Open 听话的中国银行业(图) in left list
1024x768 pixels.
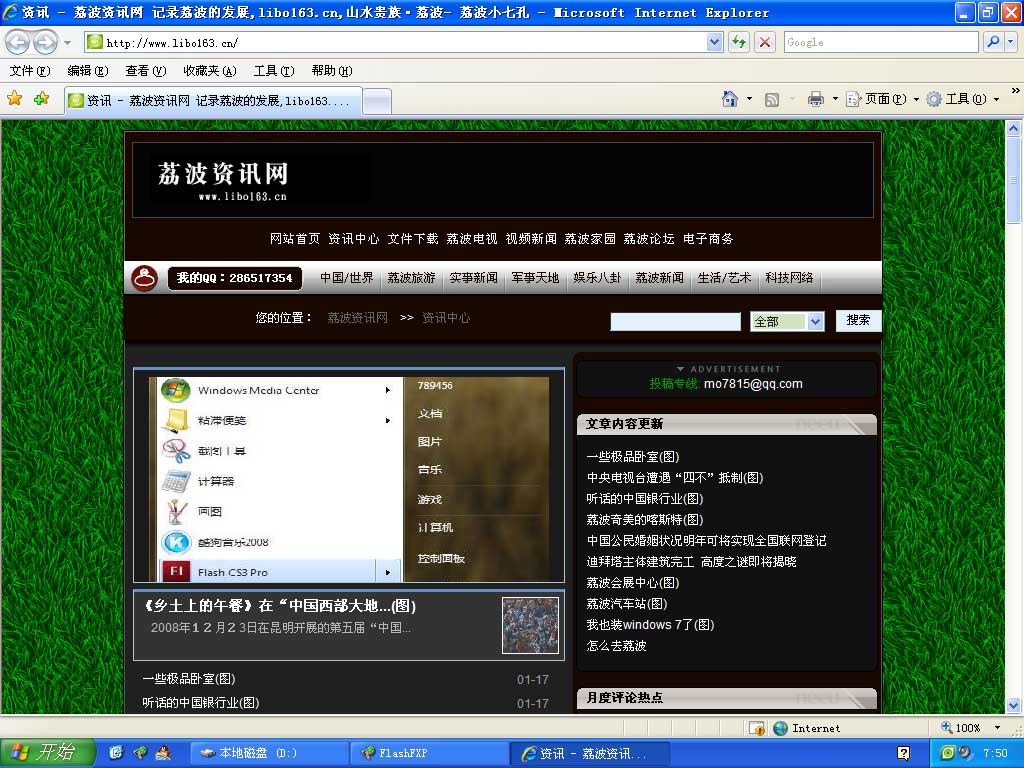click(x=200, y=703)
